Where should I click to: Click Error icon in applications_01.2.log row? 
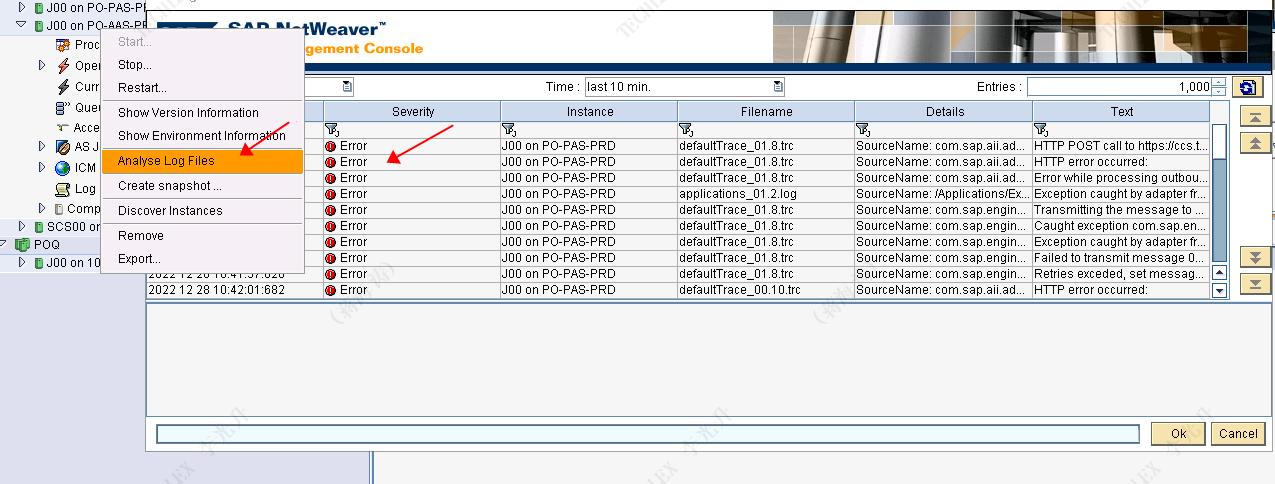(x=331, y=194)
